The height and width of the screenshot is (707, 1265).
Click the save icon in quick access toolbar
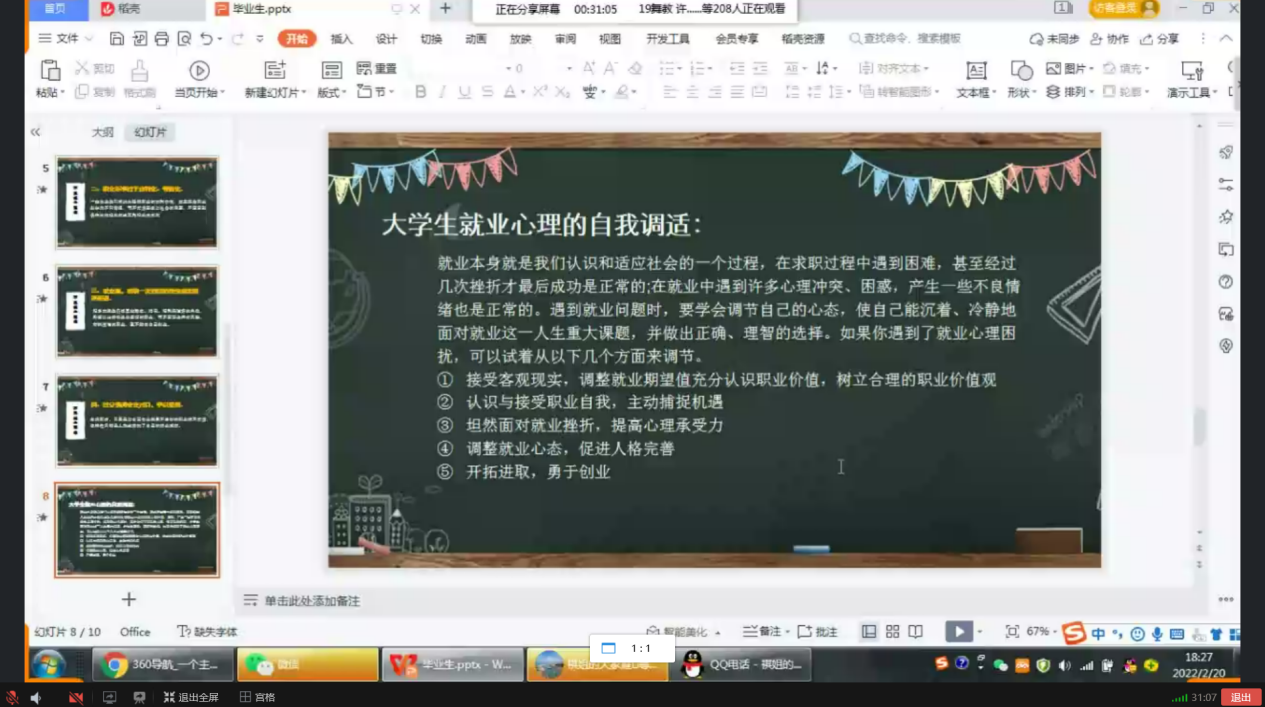[117, 39]
